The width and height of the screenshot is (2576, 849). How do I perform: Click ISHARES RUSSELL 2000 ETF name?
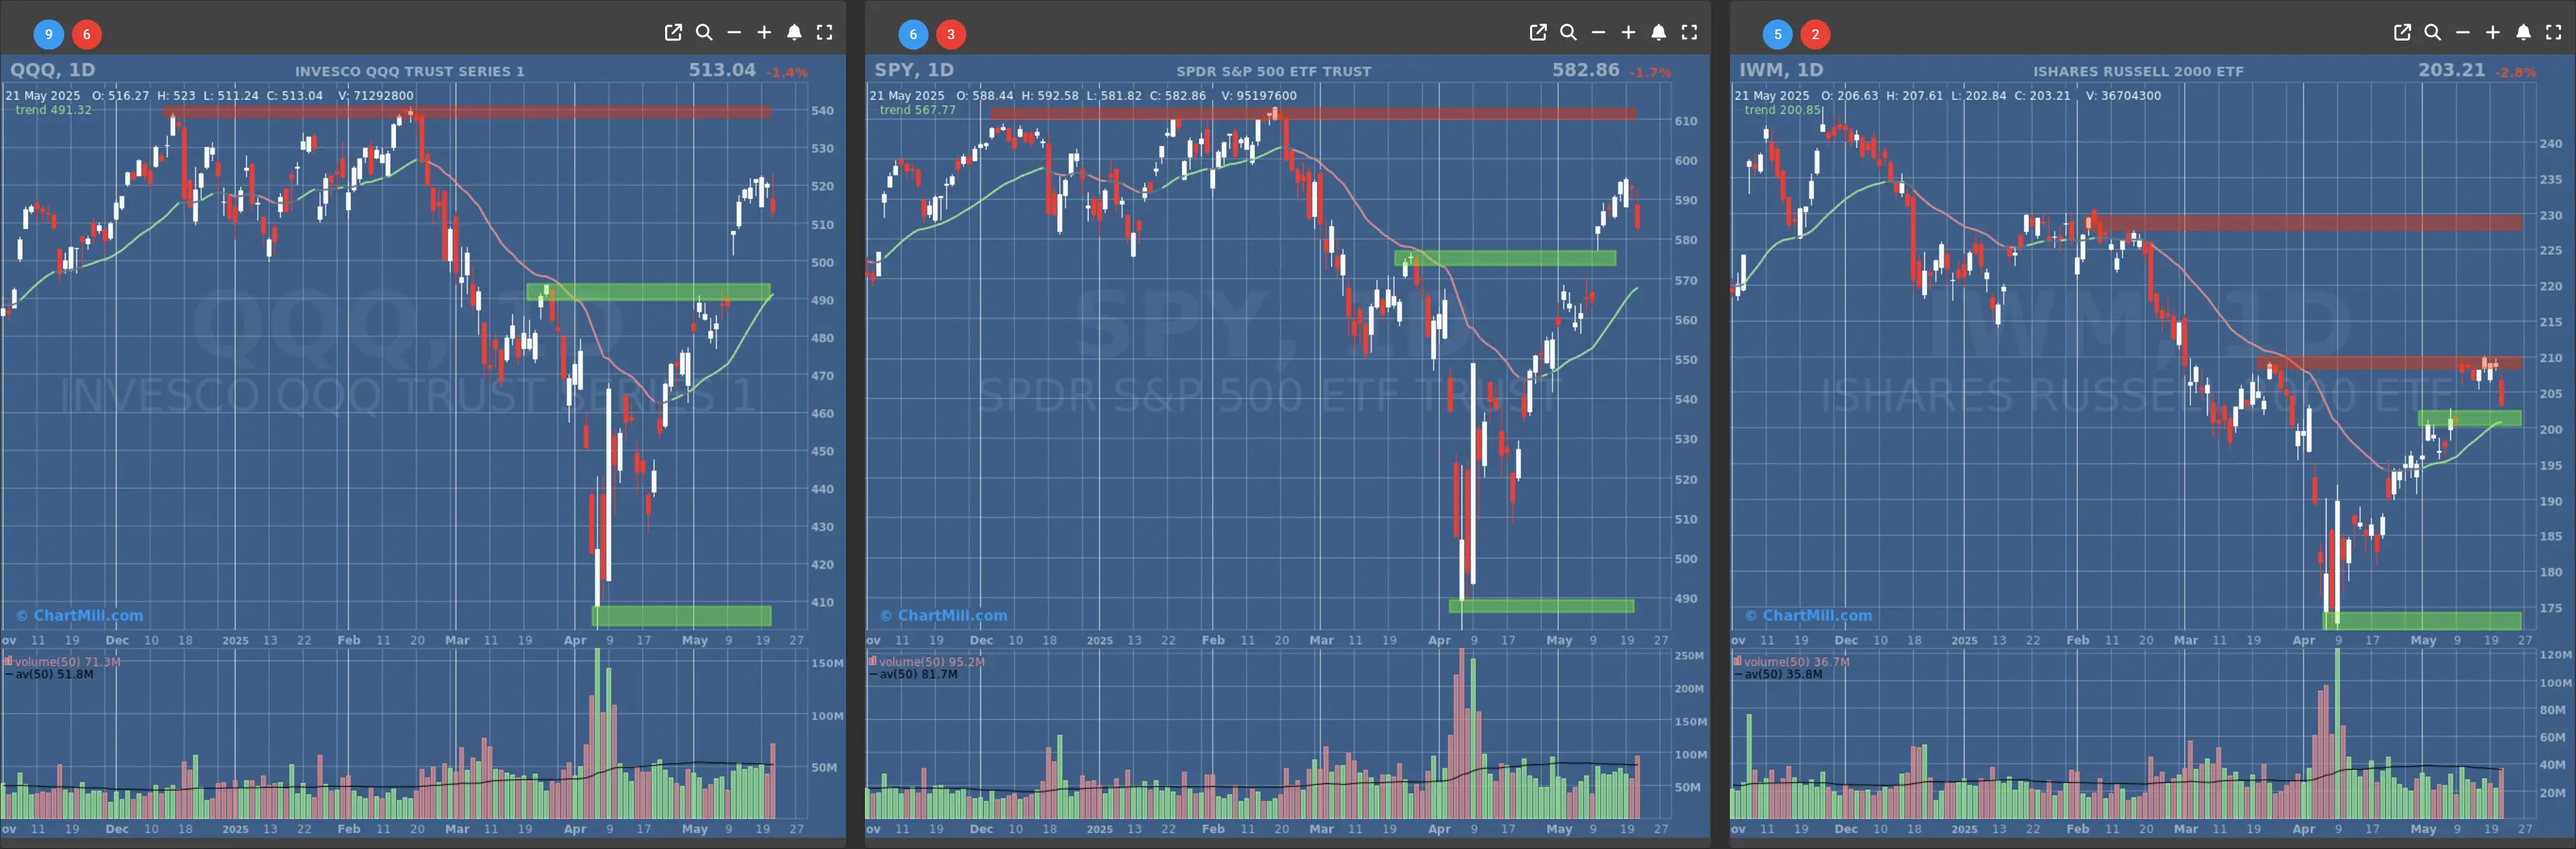2138,72
